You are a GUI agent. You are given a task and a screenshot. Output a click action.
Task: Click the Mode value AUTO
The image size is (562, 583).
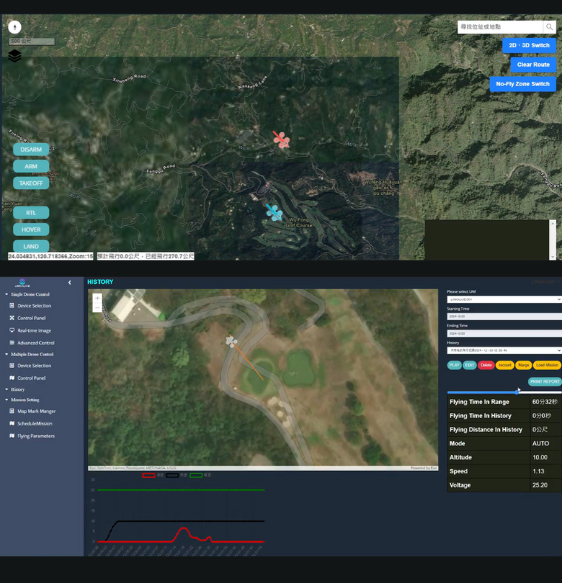coord(540,443)
